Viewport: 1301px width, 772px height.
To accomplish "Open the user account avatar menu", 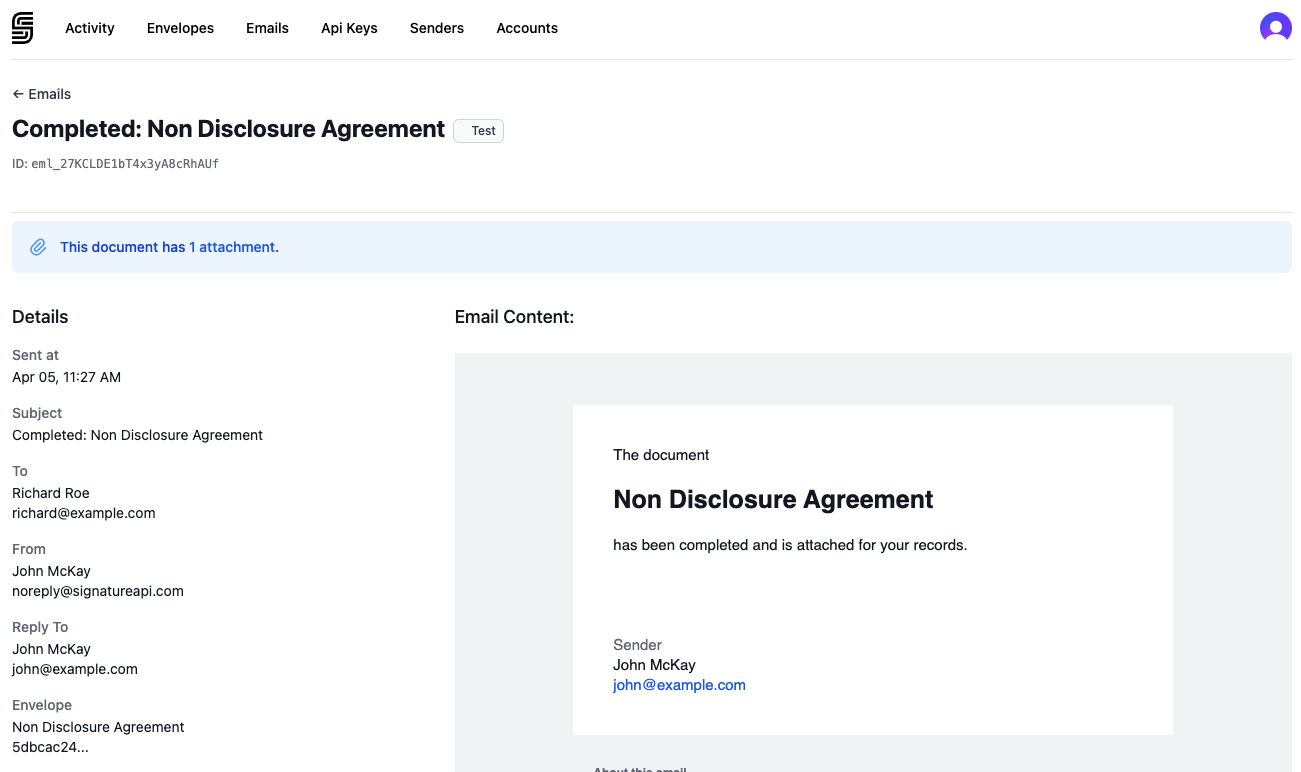I will (x=1275, y=27).
